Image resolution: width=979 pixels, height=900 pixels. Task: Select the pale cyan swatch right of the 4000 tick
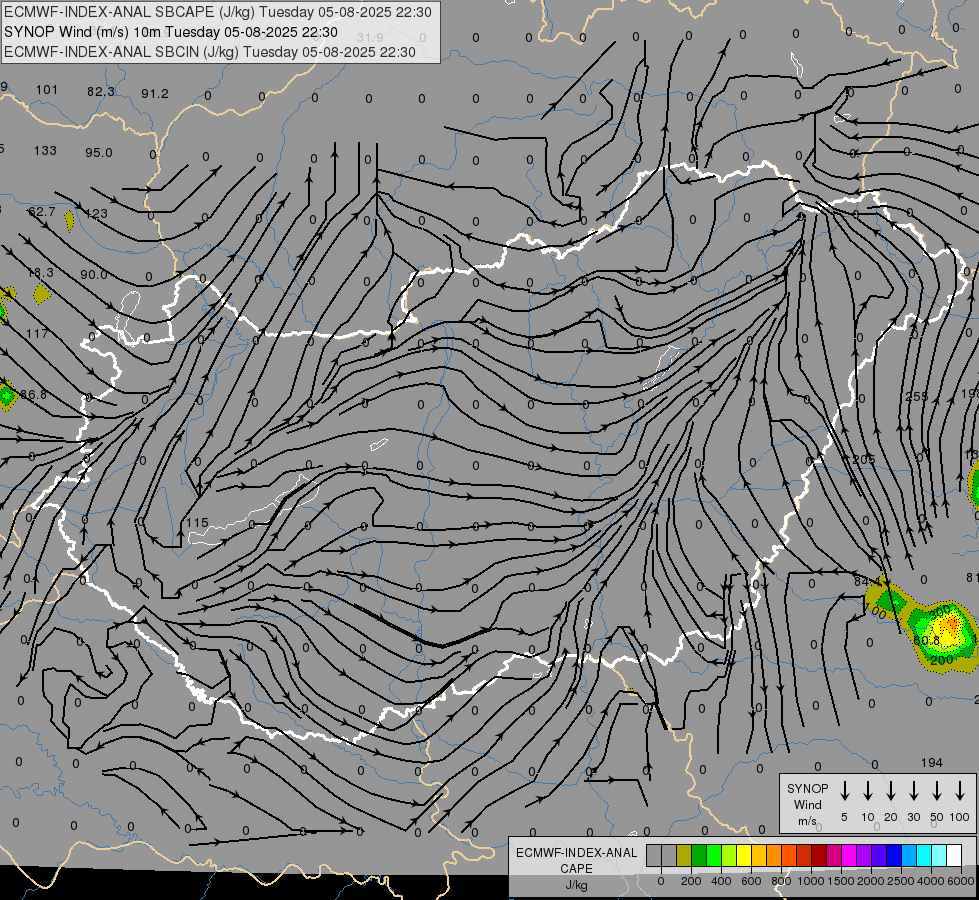click(938, 856)
